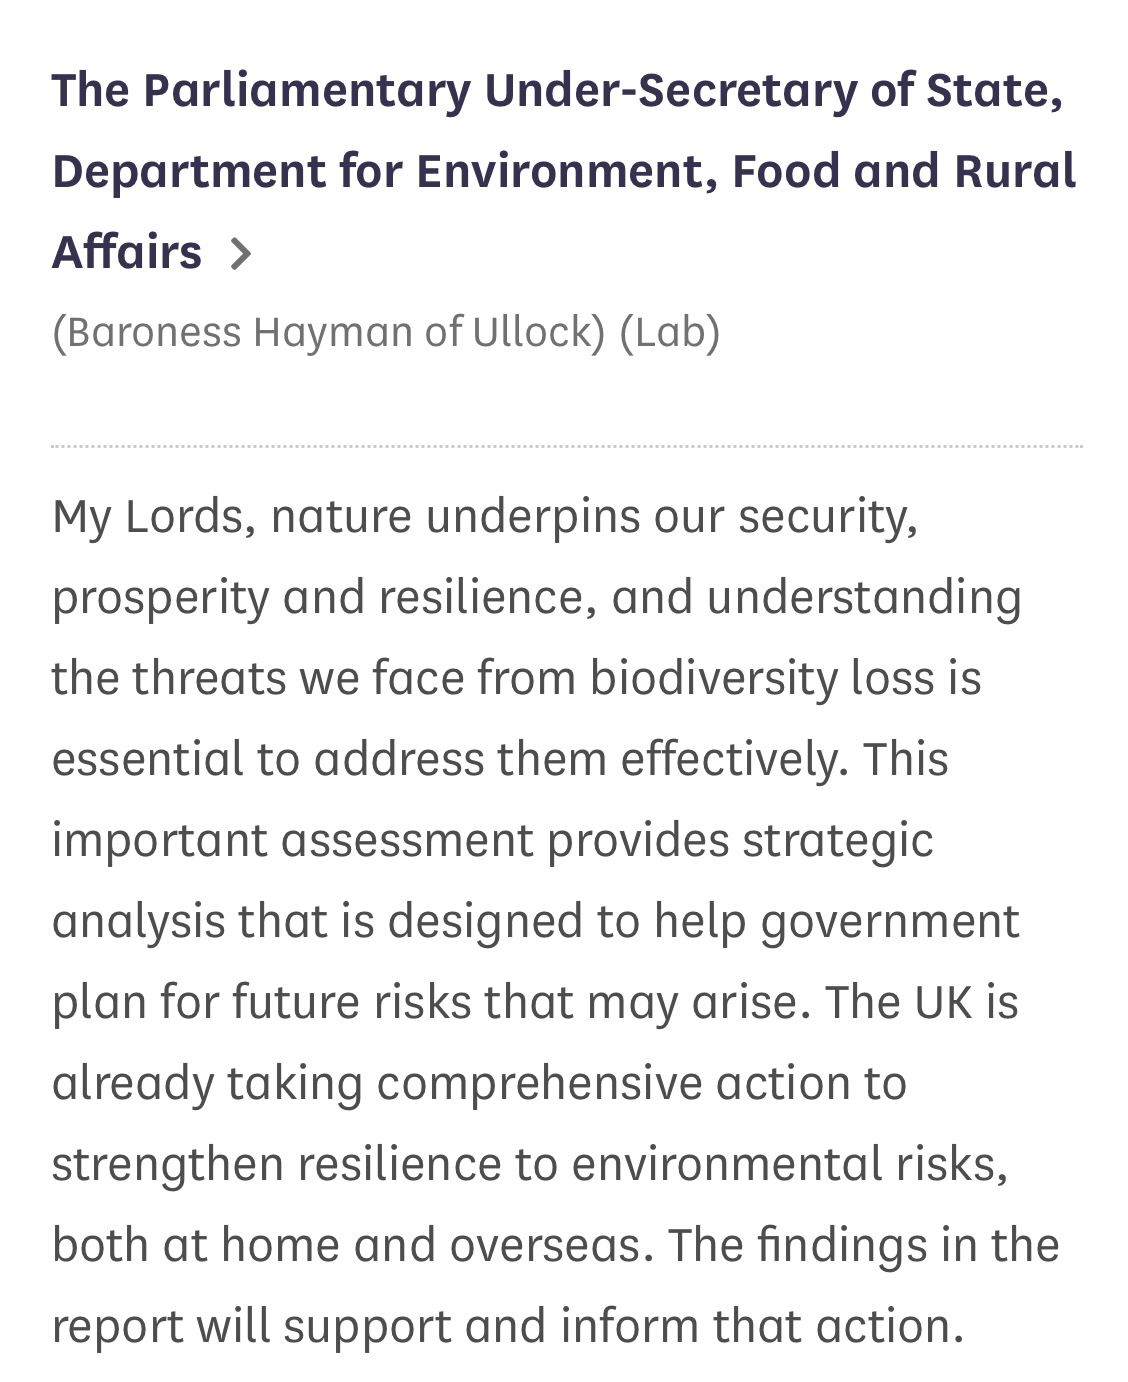Viewport: 1128px width, 1382px height.
Task: Open the Parliamentary Under-Secretary of State heading link
Action: [556, 91]
